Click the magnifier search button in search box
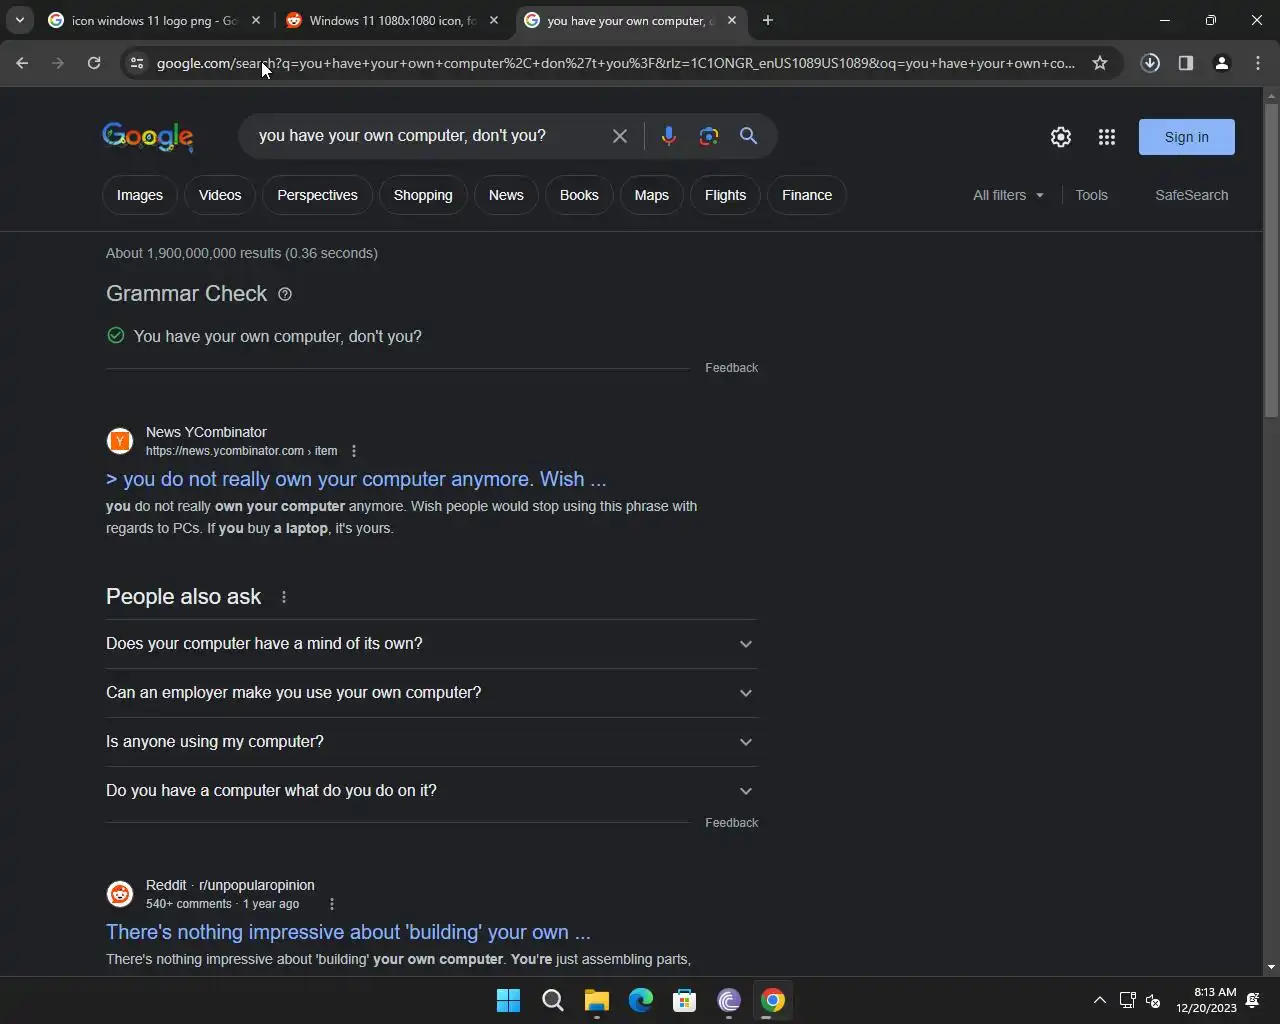 [748, 136]
